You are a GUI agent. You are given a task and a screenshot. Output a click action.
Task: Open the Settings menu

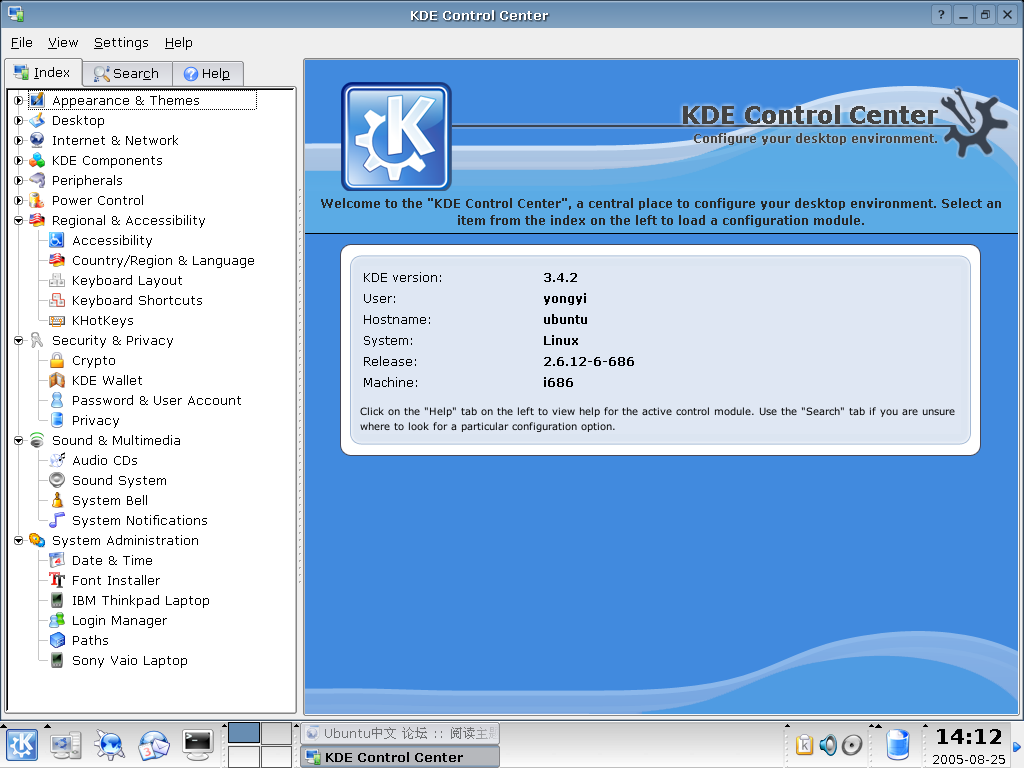(121, 42)
